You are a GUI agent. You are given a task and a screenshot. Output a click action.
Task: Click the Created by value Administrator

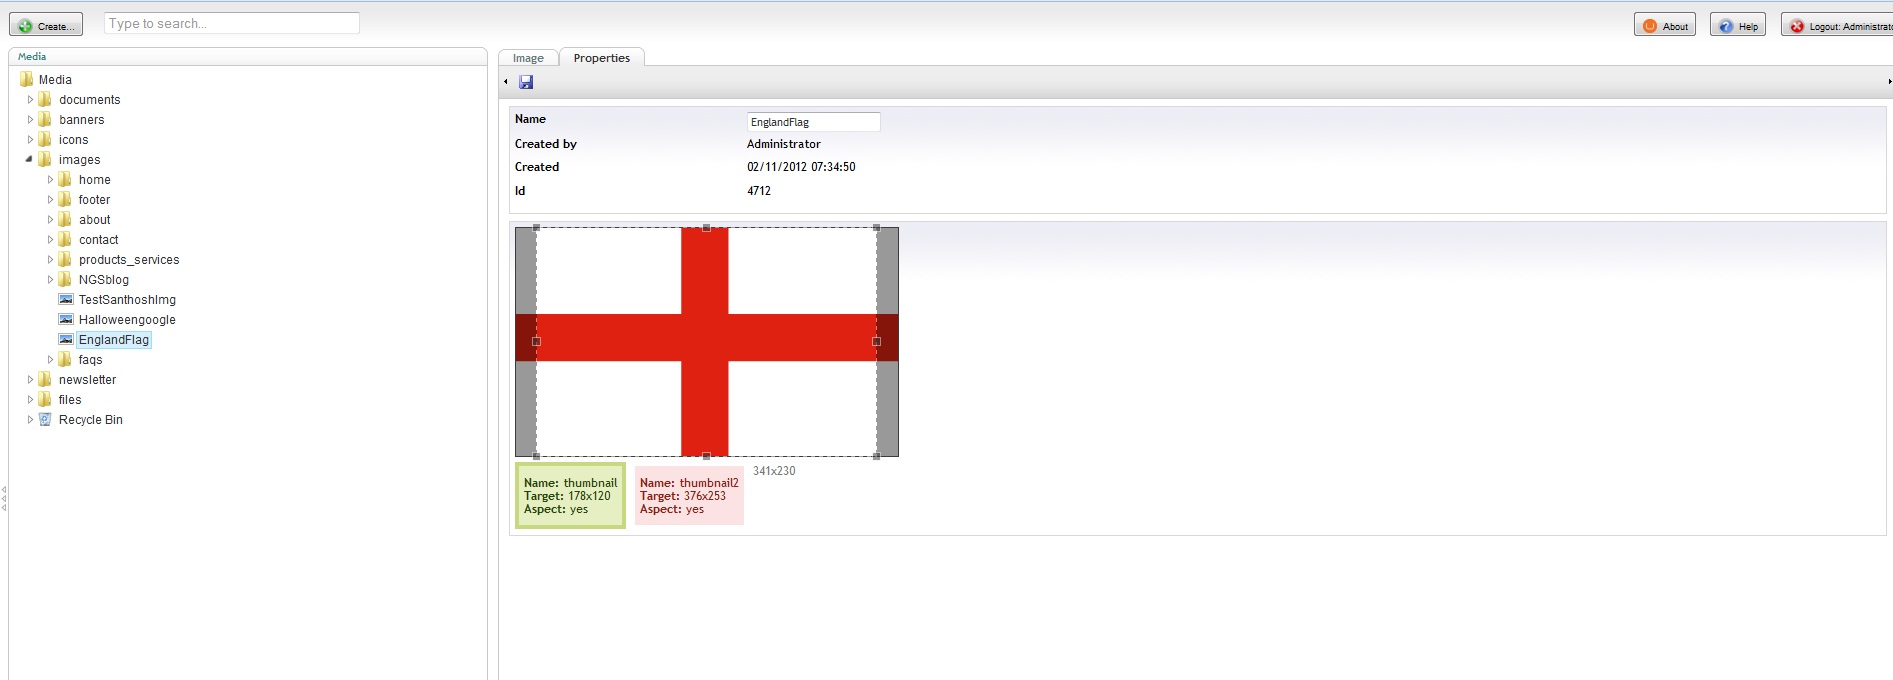click(x=784, y=144)
